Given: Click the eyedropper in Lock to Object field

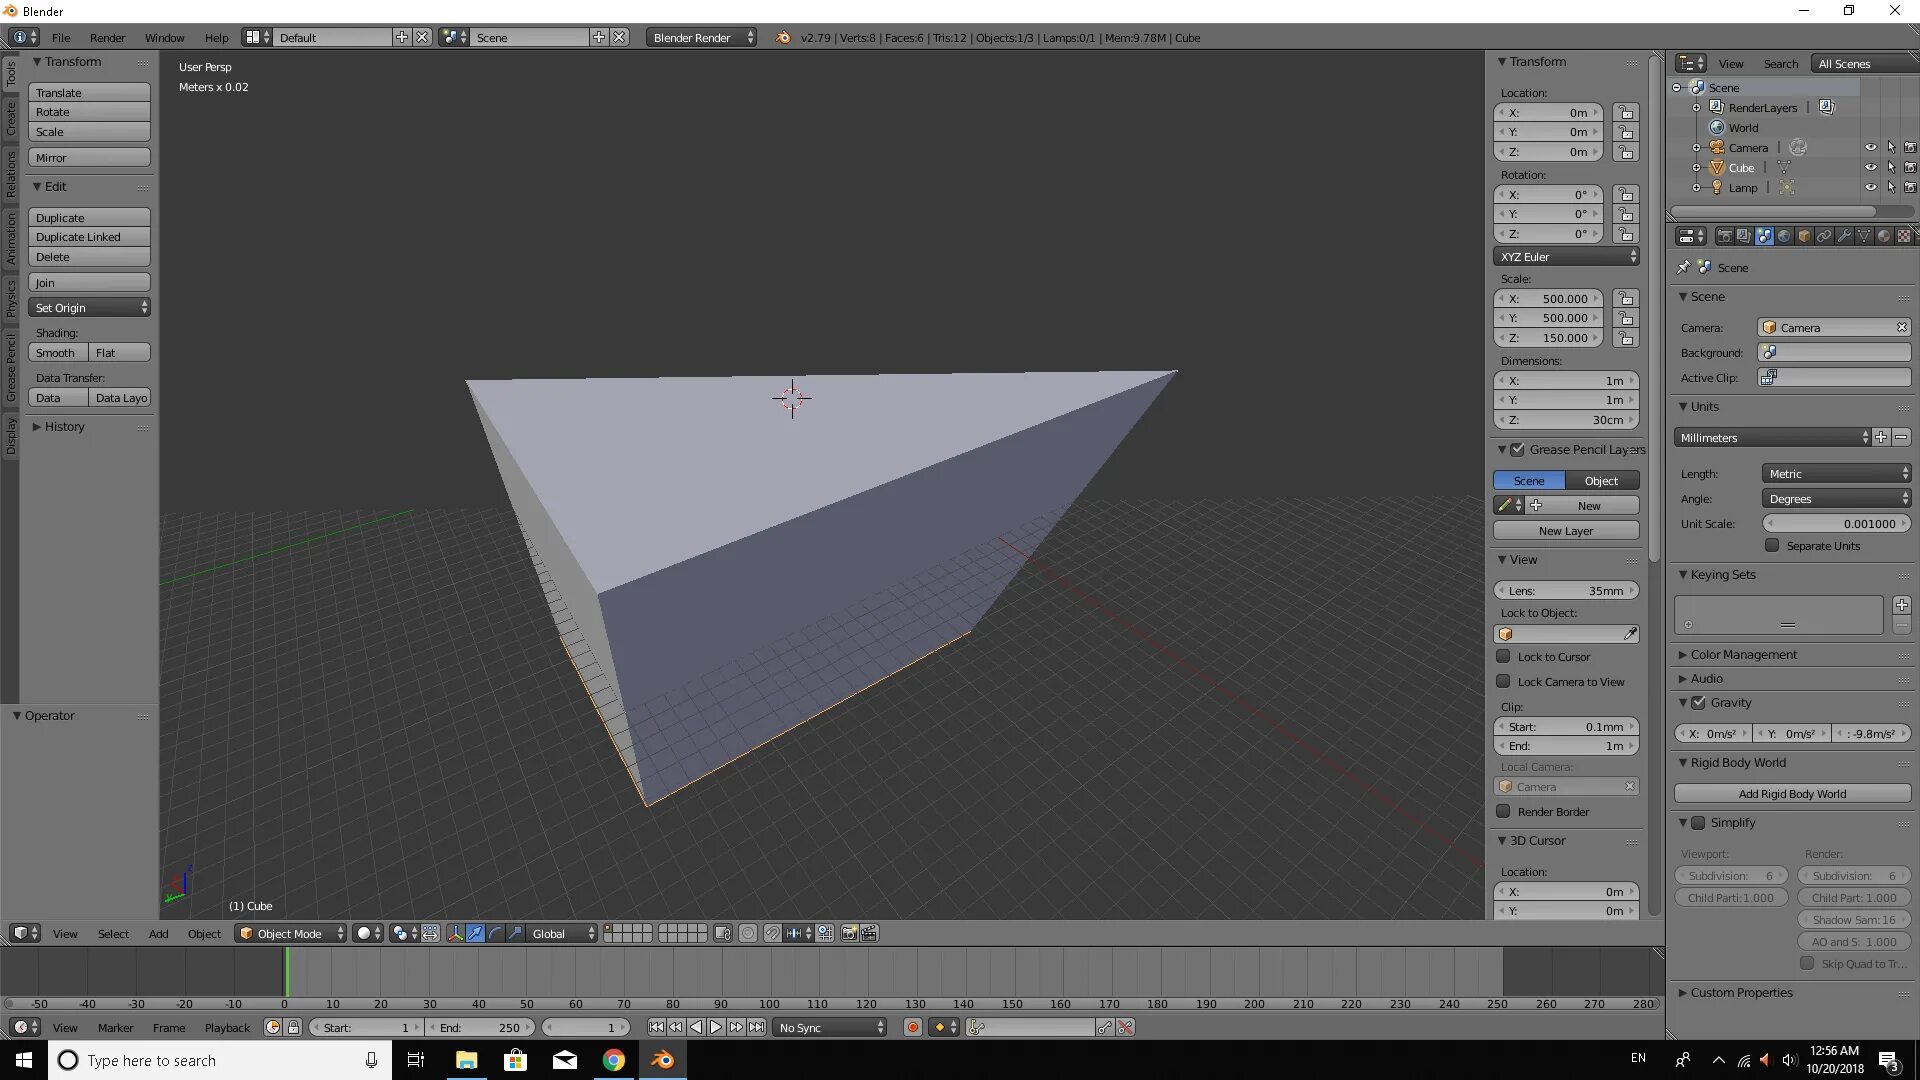Looking at the screenshot, I should pos(1630,634).
